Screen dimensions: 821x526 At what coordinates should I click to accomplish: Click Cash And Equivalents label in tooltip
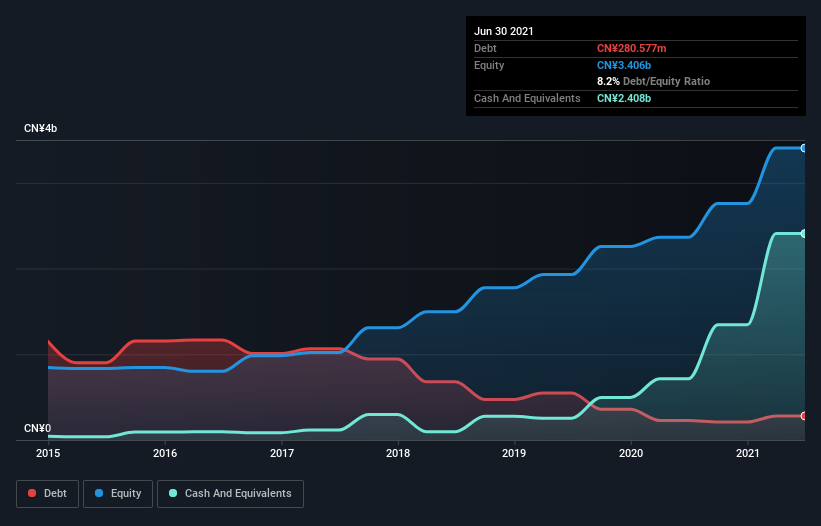(527, 98)
